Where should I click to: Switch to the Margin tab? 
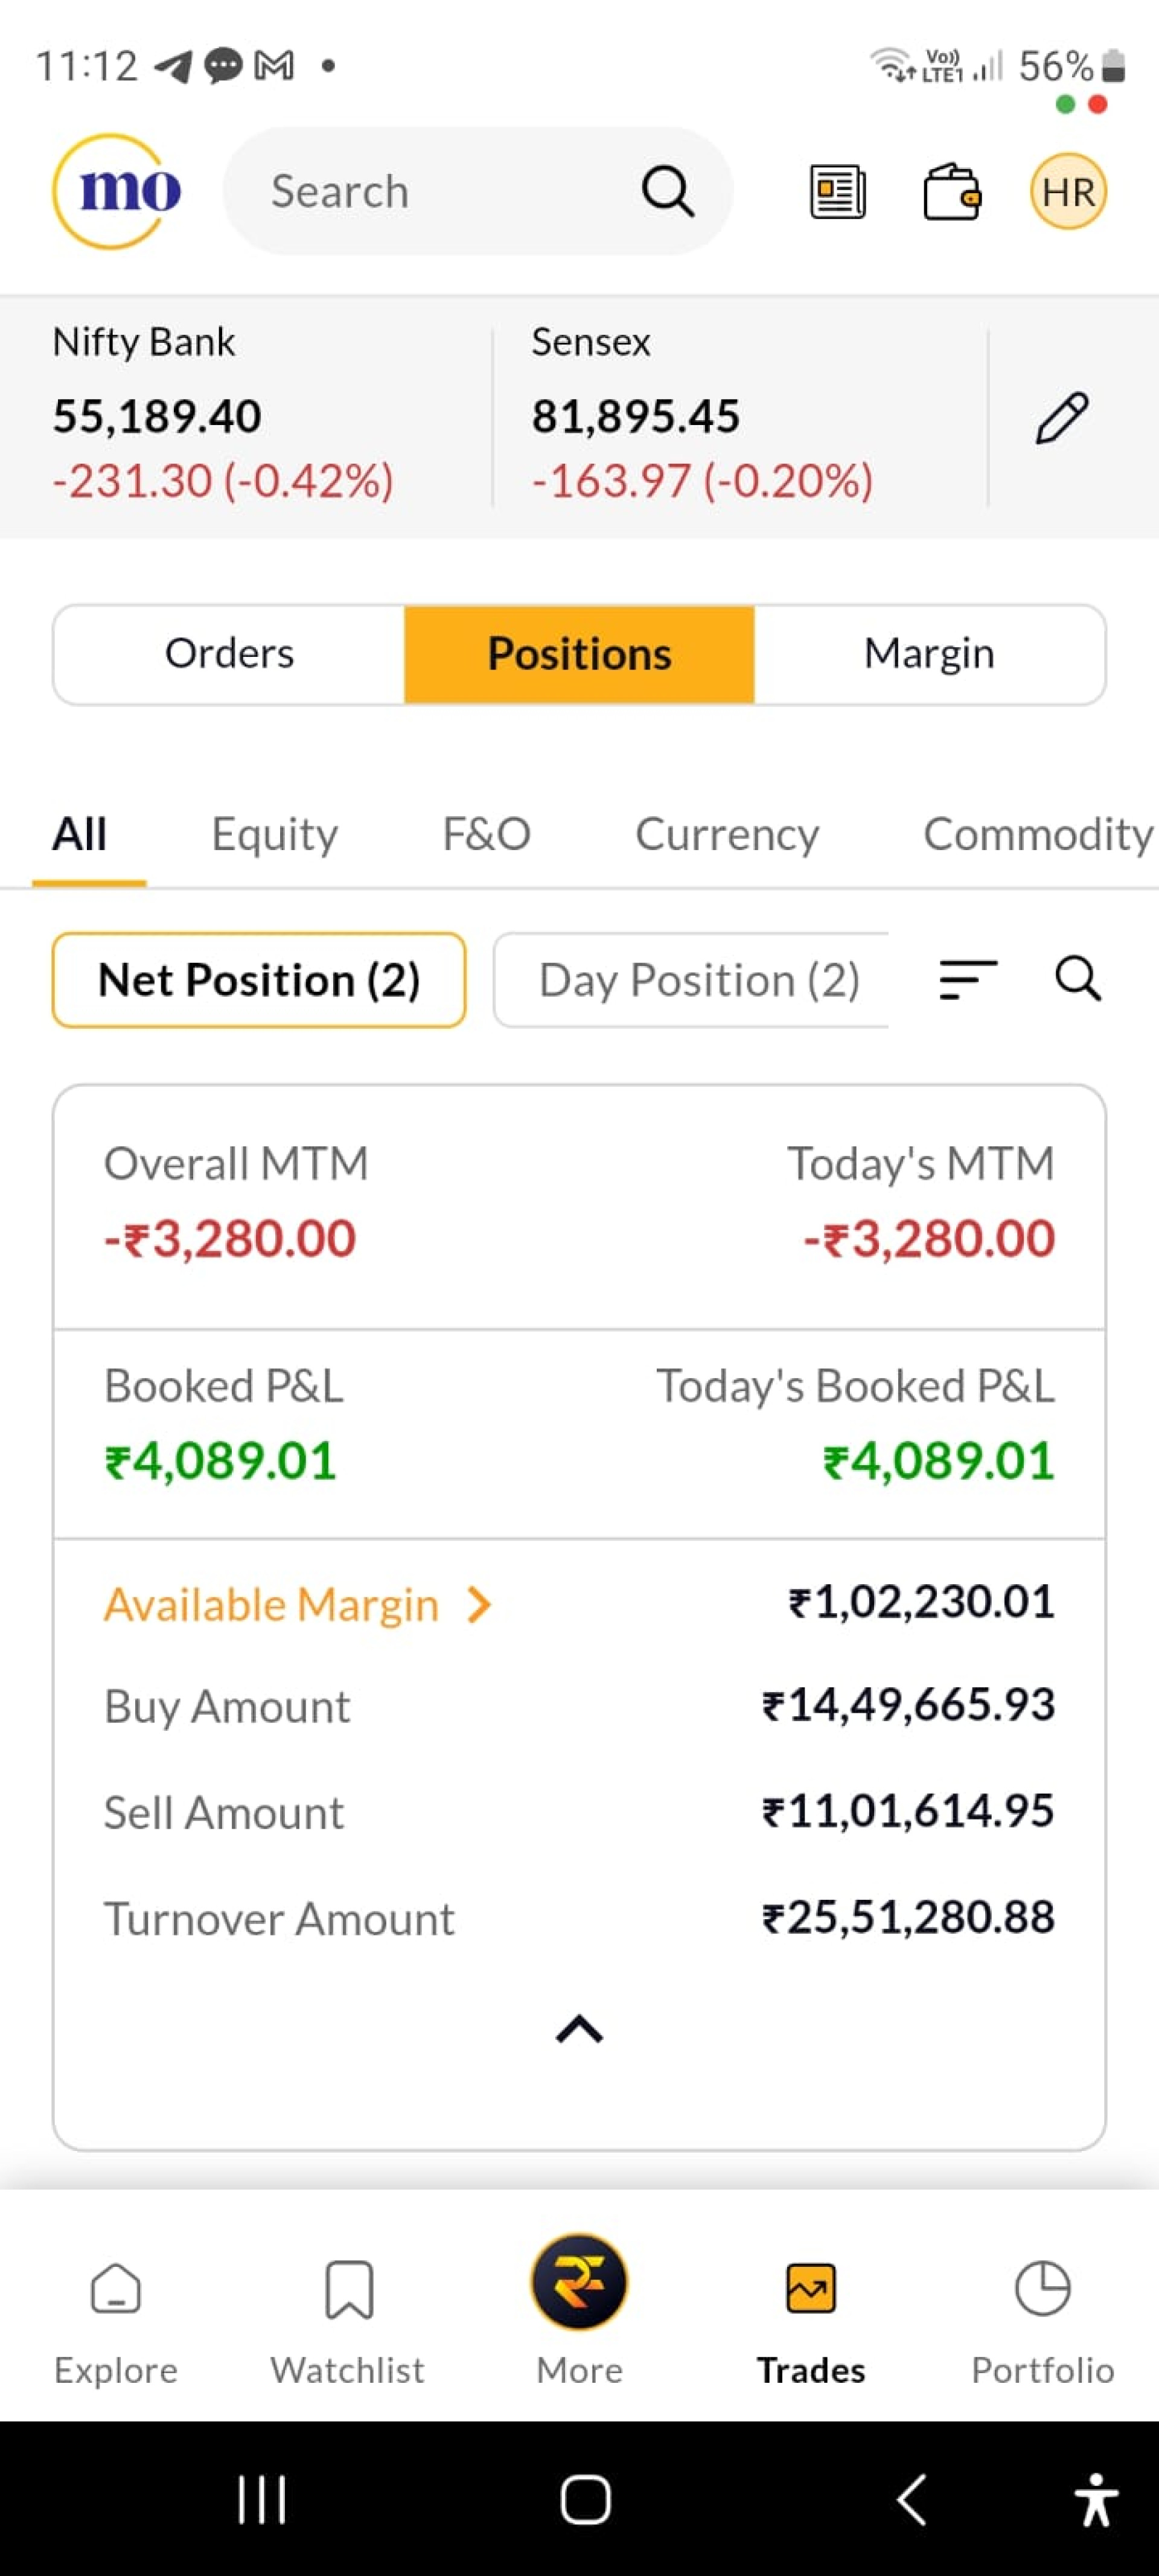(928, 654)
